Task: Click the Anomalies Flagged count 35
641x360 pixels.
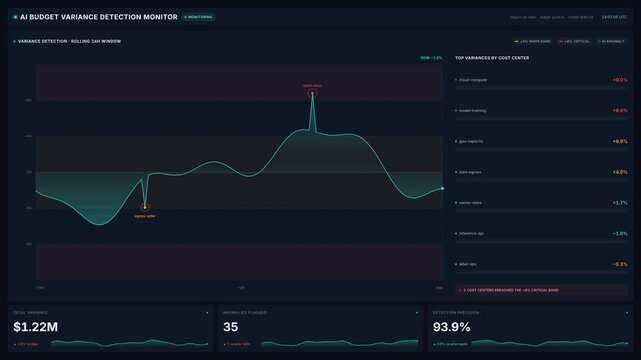Action: click(x=231, y=327)
